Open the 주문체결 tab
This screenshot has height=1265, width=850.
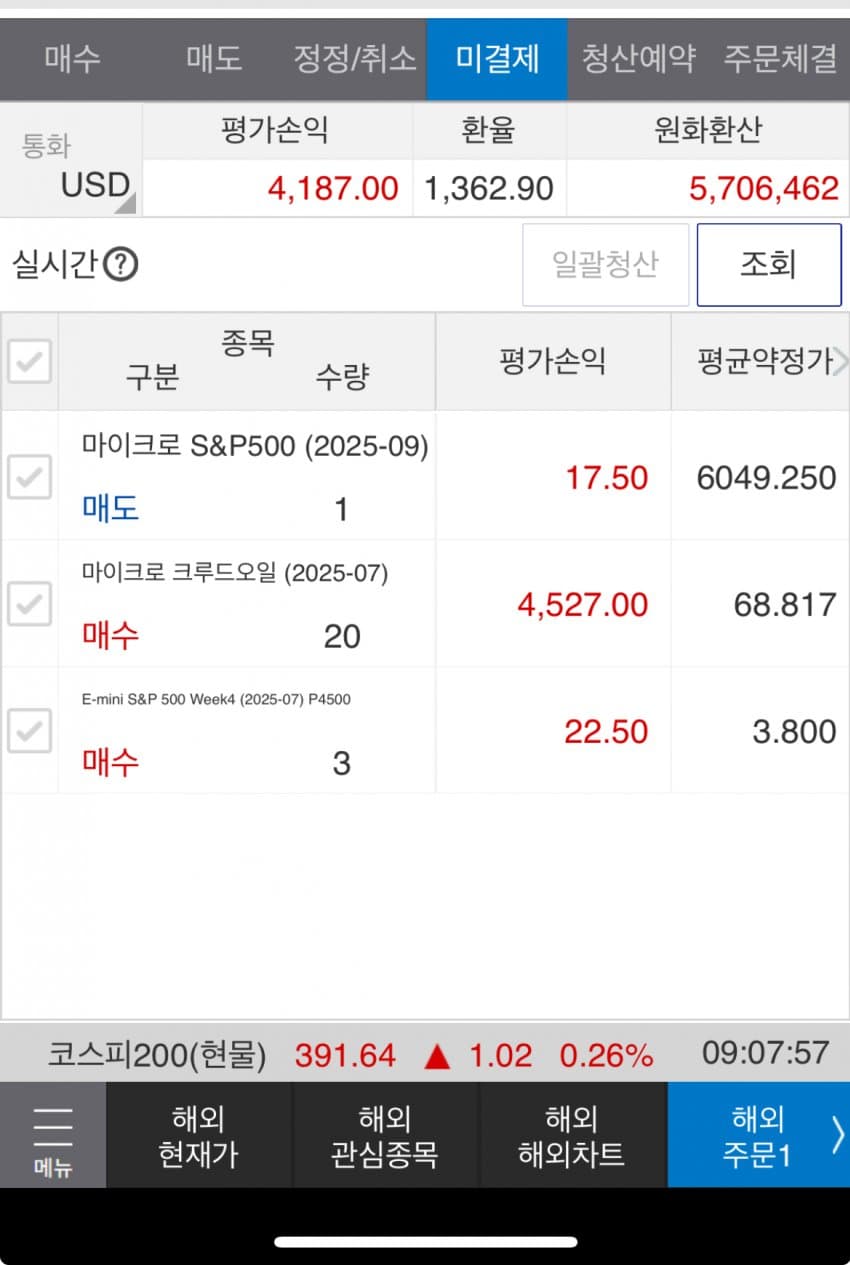(x=780, y=59)
